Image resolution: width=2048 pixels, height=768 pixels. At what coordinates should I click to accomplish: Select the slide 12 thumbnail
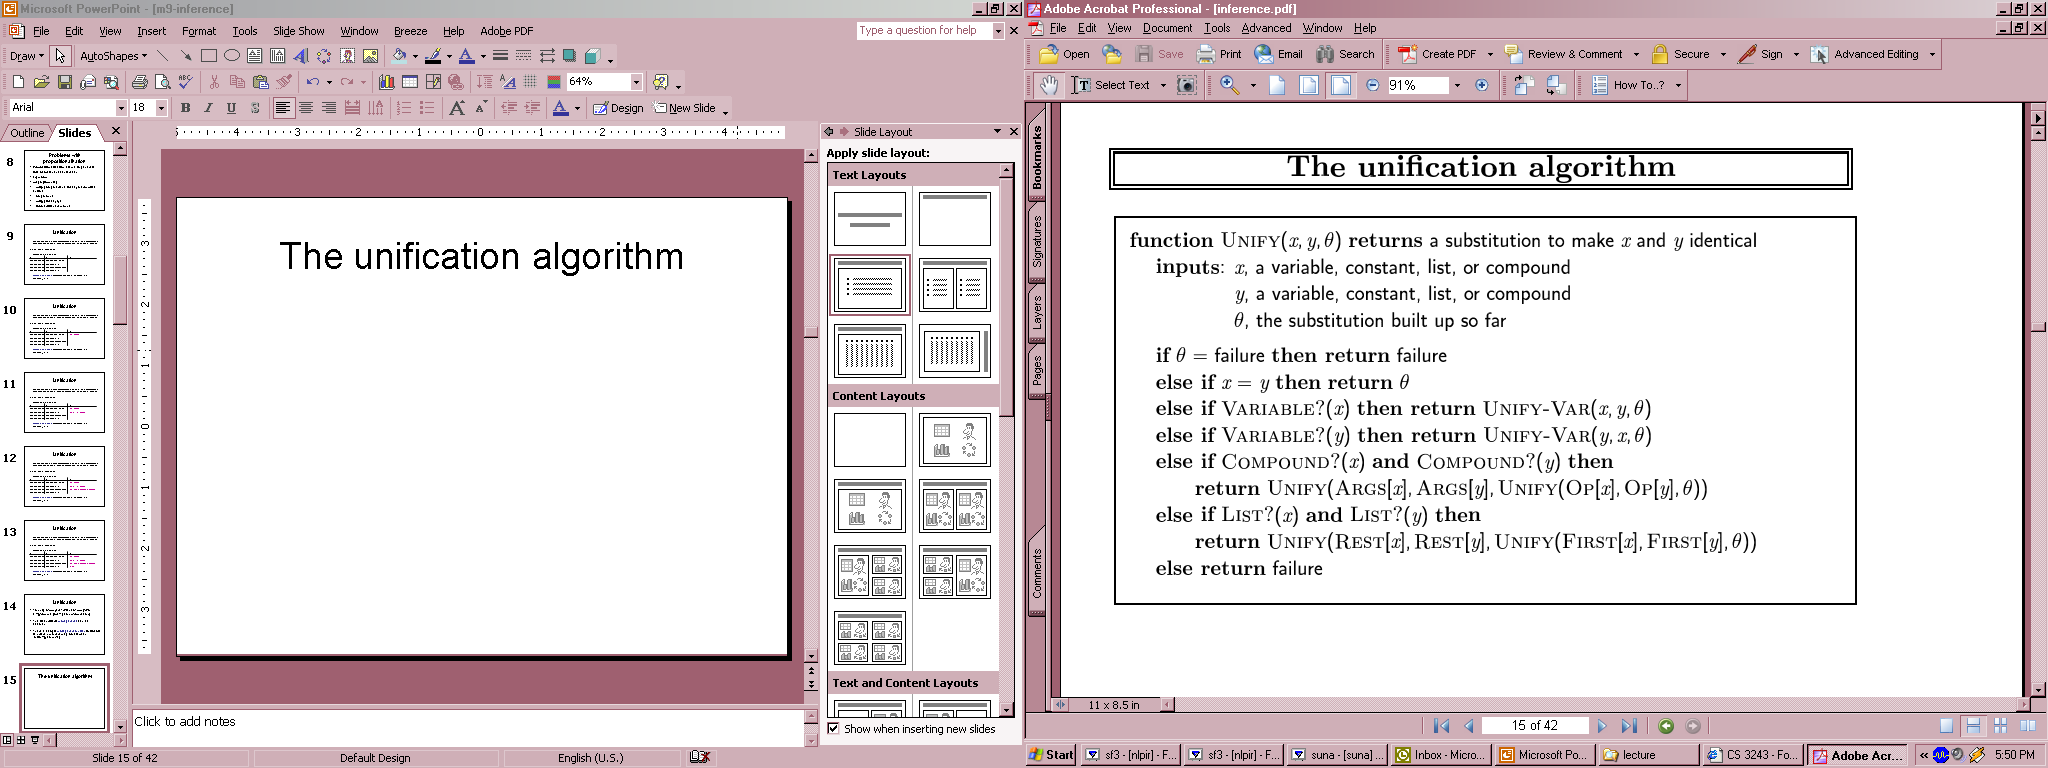coord(64,476)
